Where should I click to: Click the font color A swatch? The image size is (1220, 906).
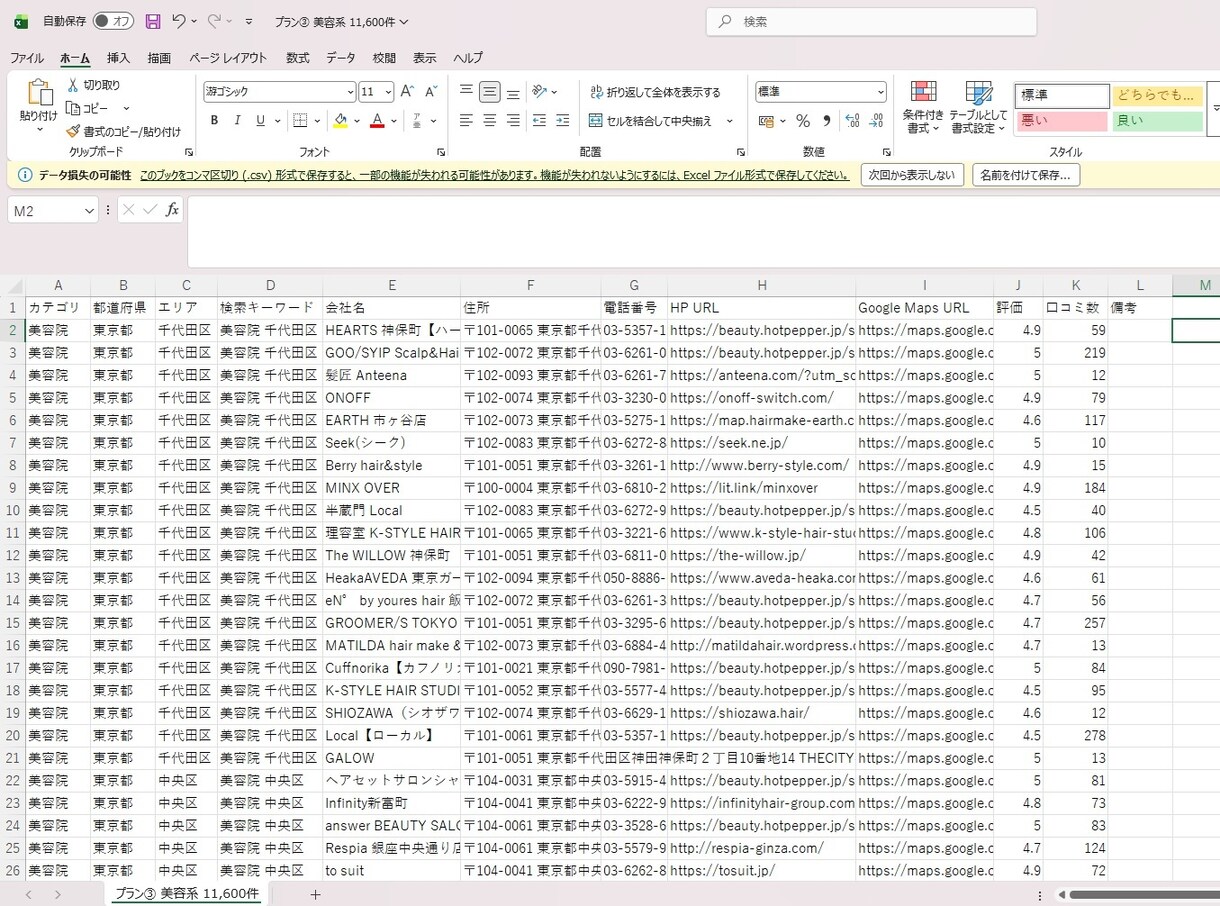click(x=377, y=121)
